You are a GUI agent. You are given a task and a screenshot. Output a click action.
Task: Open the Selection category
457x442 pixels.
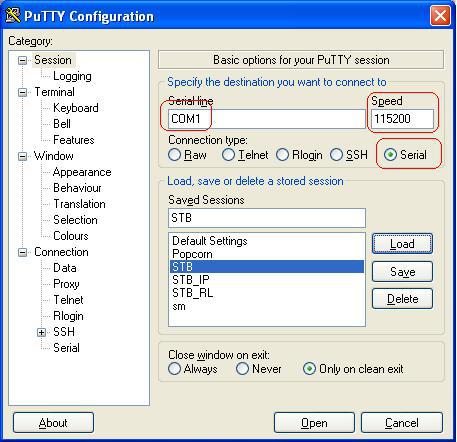tap(75, 220)
